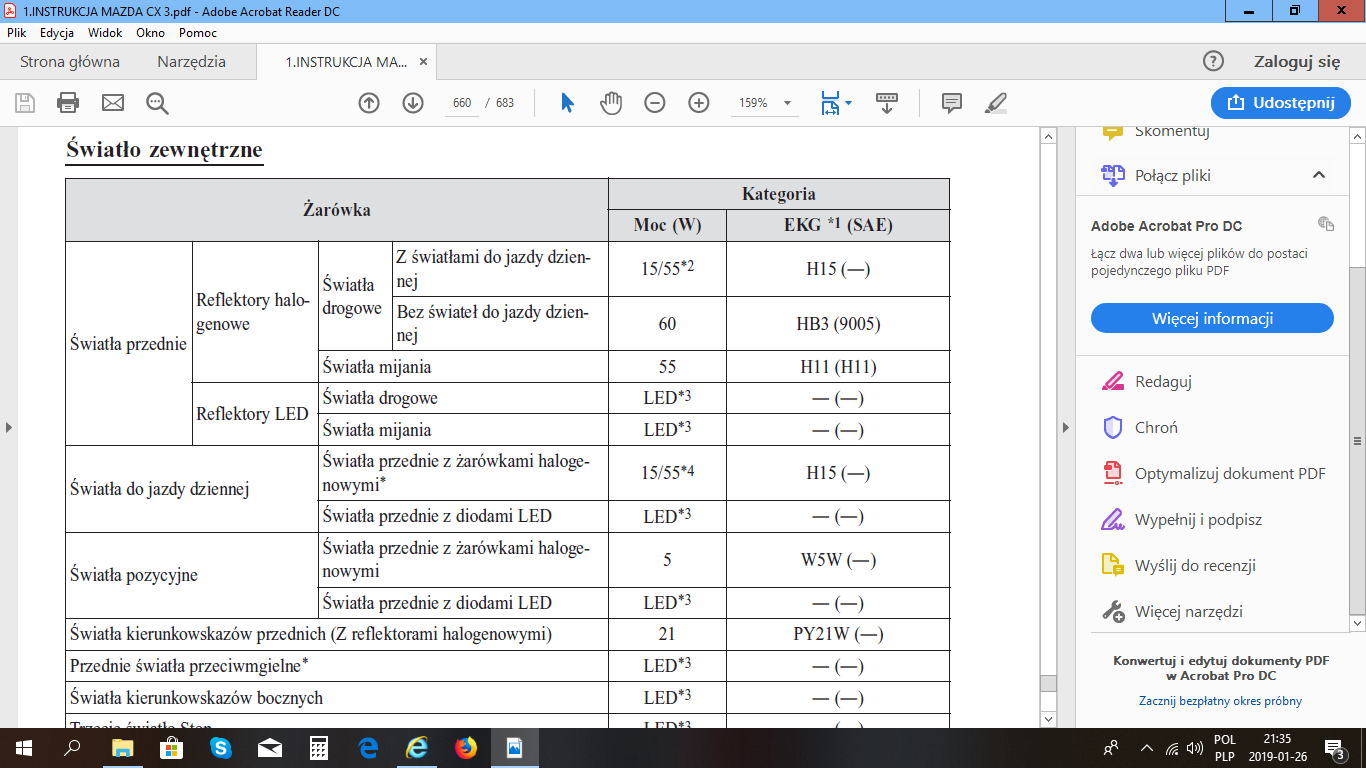Viewport: 1366px width, 768px height.
Task: Select the Highlight text pen tool
Action: 995,103
